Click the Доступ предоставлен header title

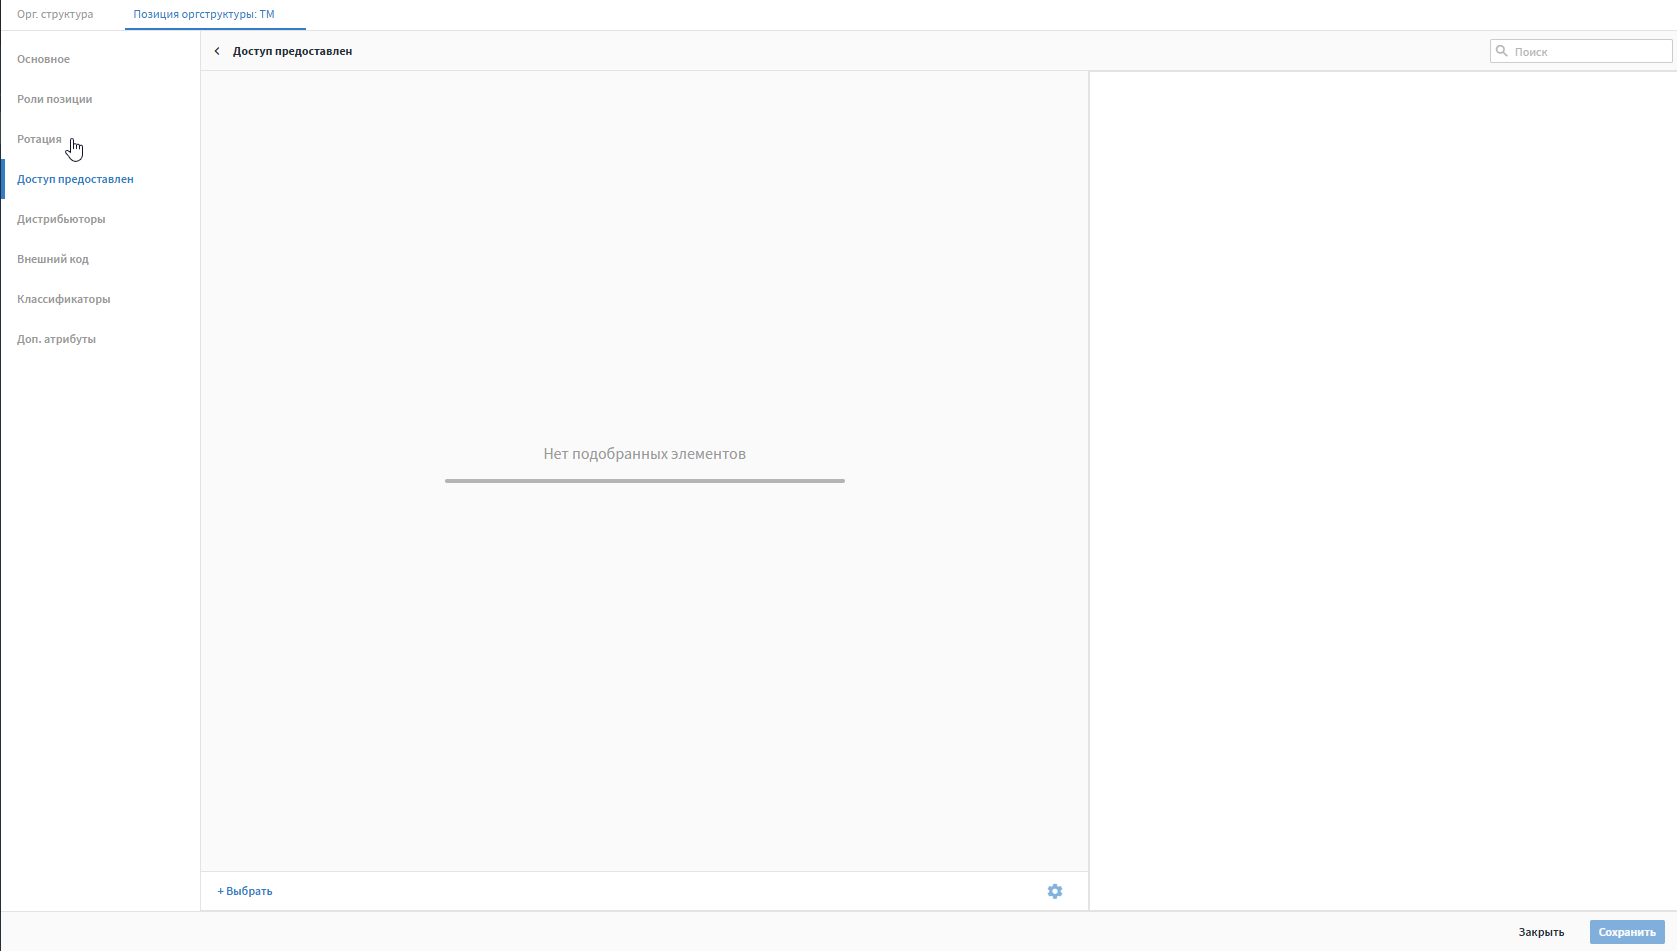tap(292, 51)
